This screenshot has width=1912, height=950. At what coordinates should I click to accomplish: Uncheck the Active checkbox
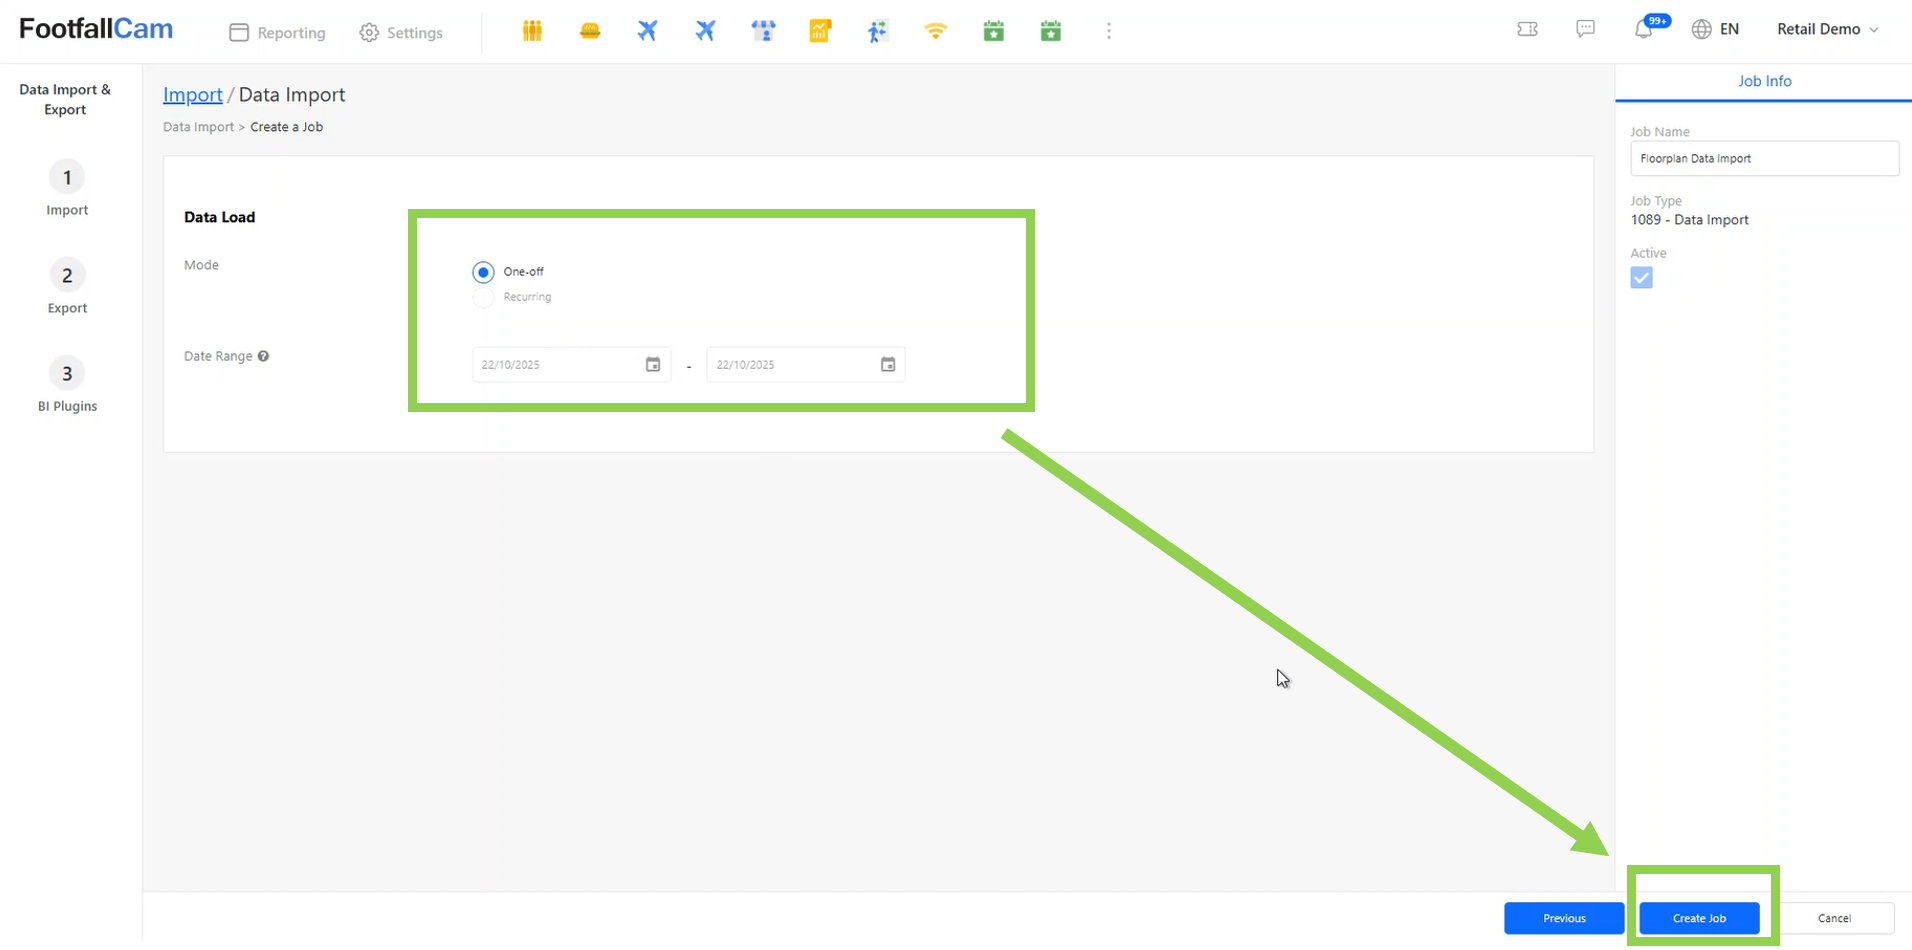pos(1641,278)
